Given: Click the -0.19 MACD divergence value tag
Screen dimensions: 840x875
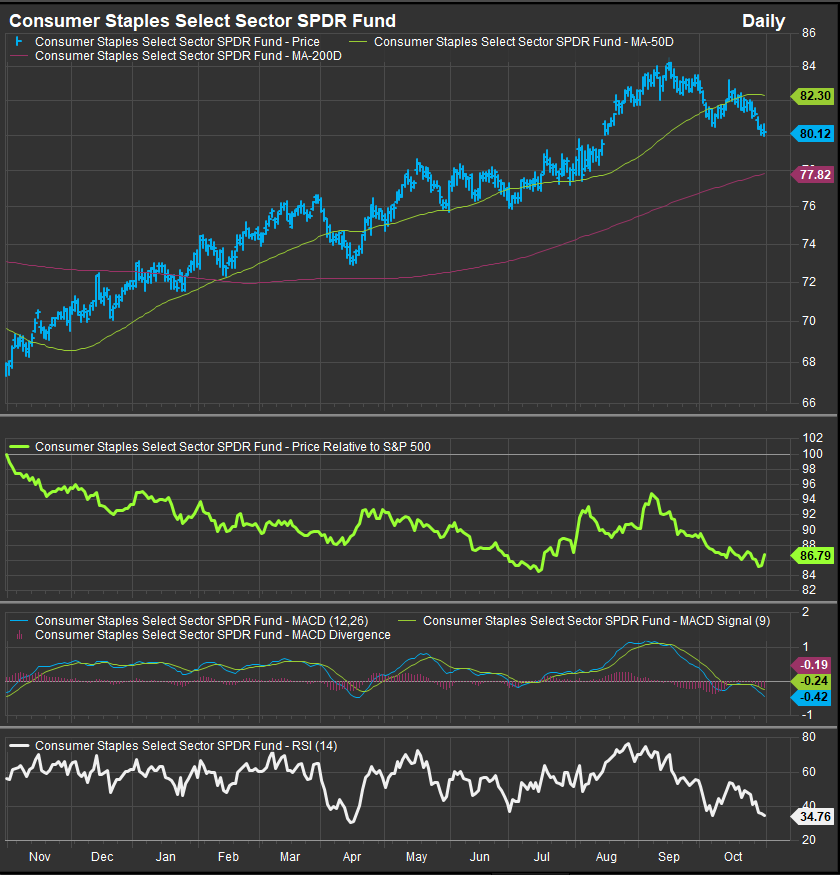Looking at the screenshot, I should coord(812,665).
